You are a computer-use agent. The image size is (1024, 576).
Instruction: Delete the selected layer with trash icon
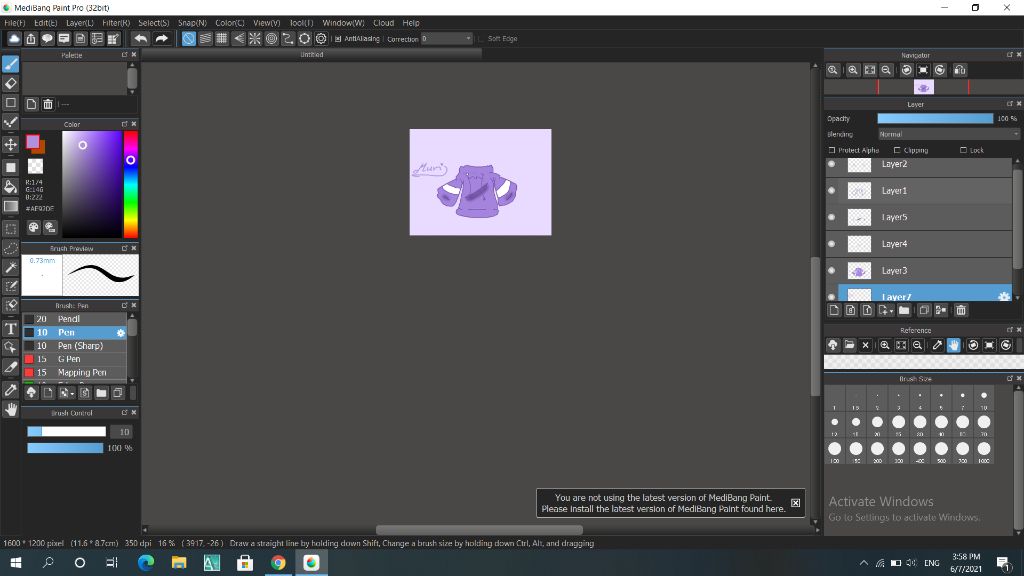tap(961, 310)
